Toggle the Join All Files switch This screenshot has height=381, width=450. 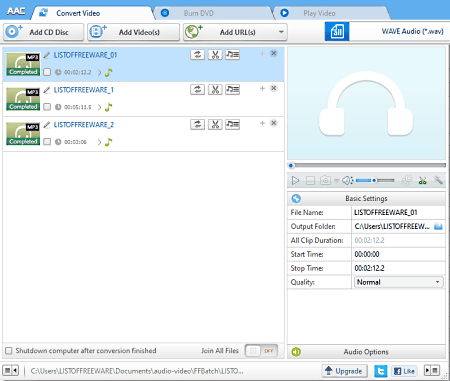click(261, 351)
